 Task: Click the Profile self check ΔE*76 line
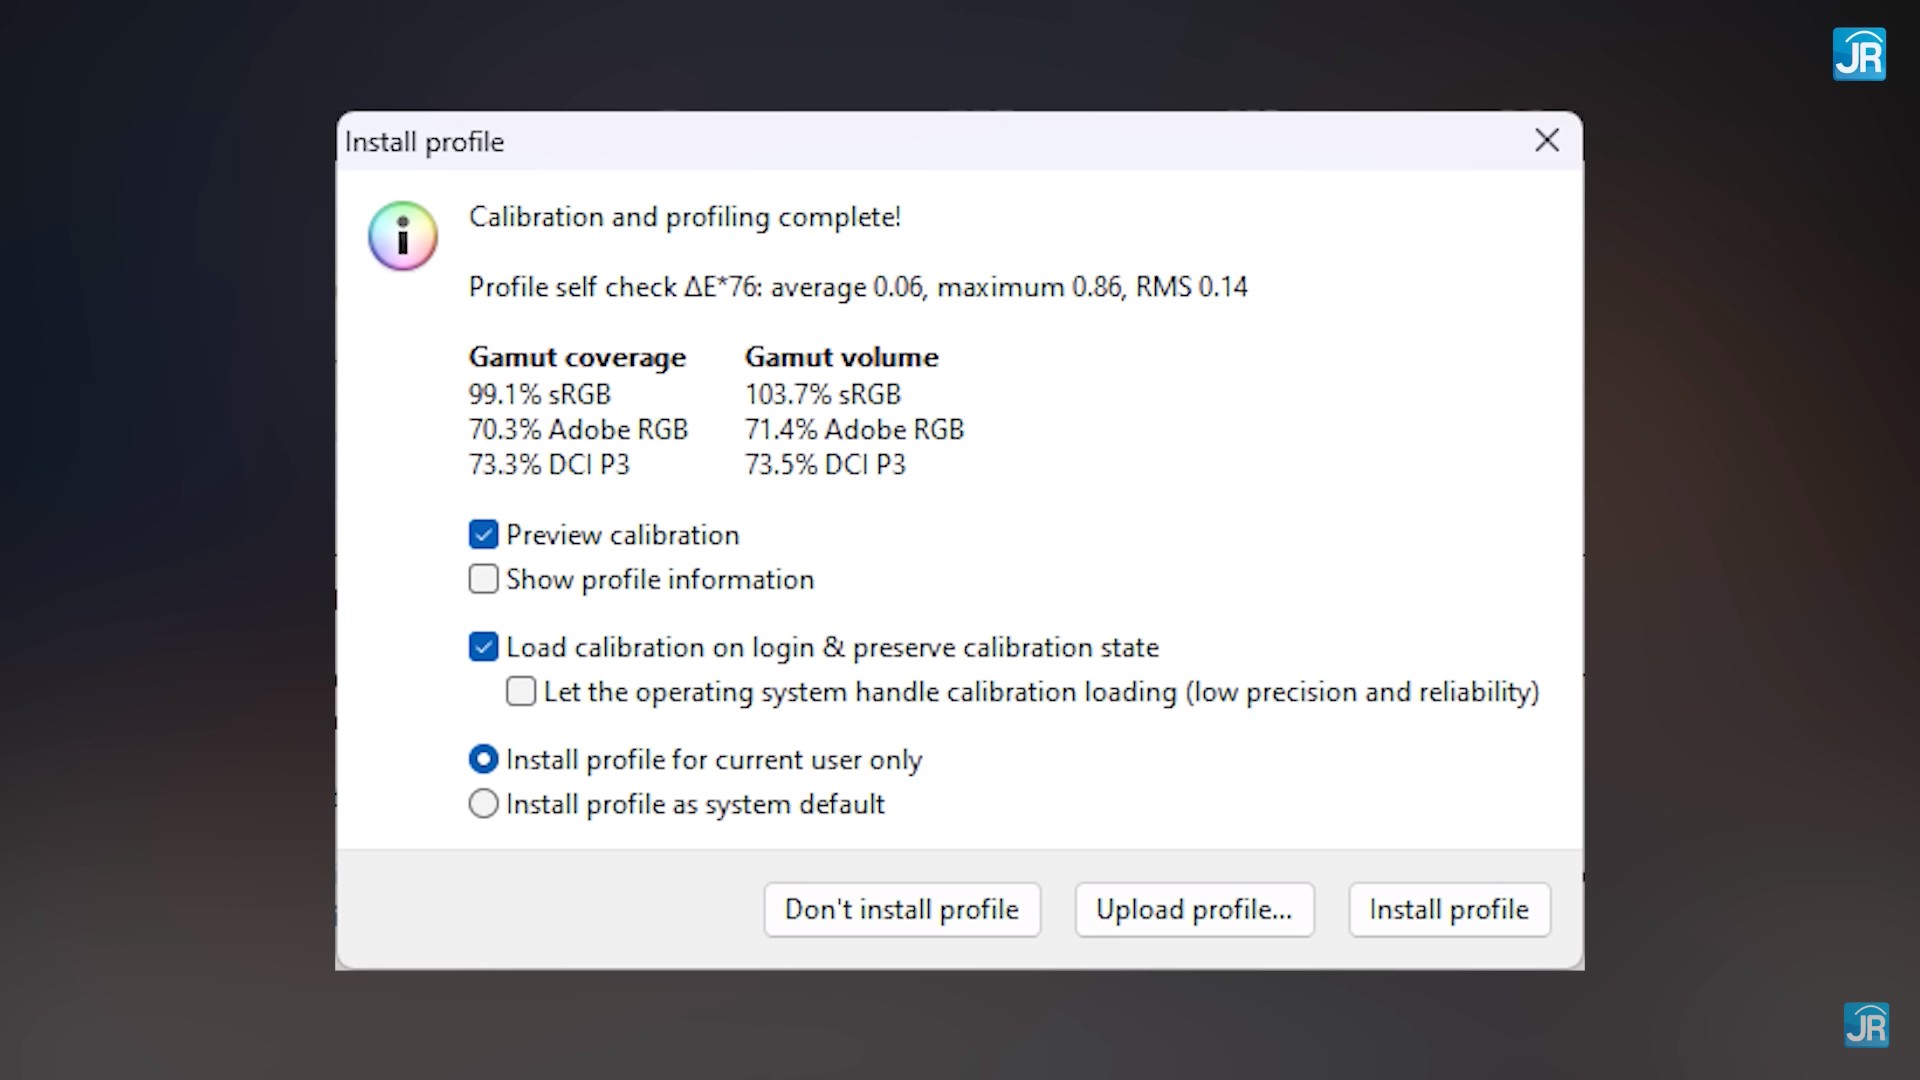[x=858, y=287]
